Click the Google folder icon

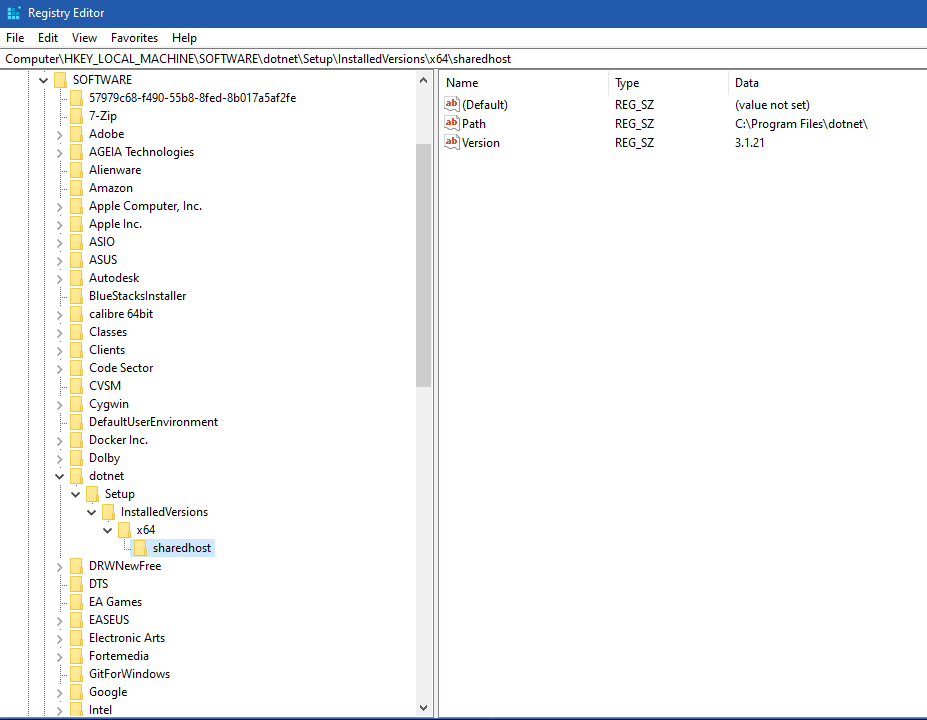[x=76, y=692]
